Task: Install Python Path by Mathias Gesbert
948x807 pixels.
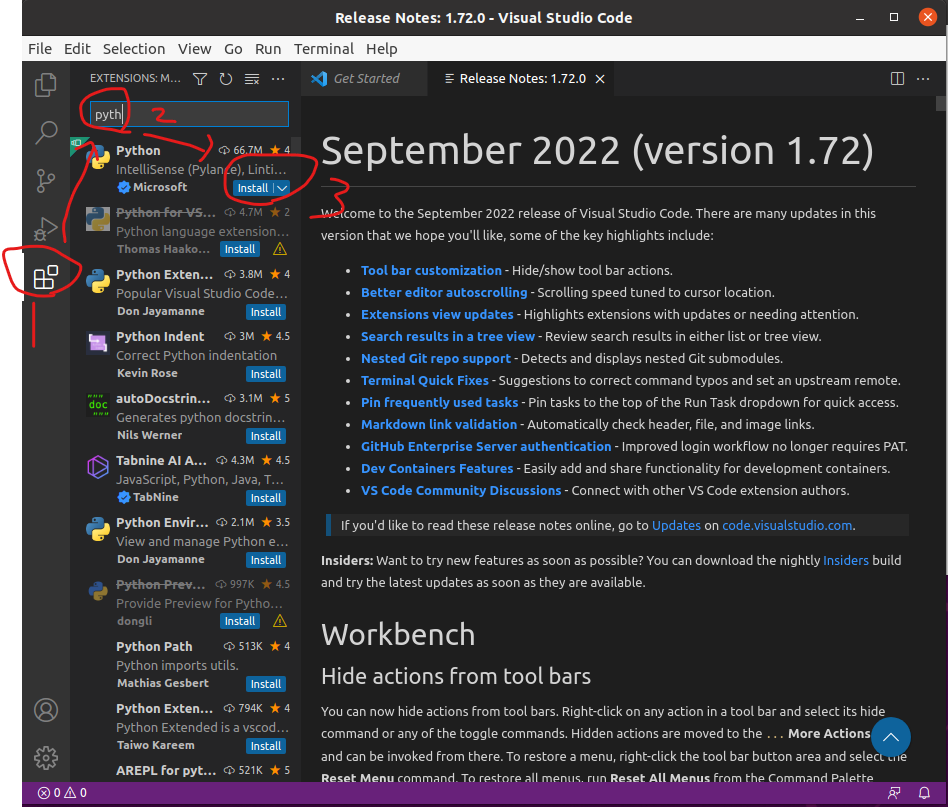Action: 266,684
